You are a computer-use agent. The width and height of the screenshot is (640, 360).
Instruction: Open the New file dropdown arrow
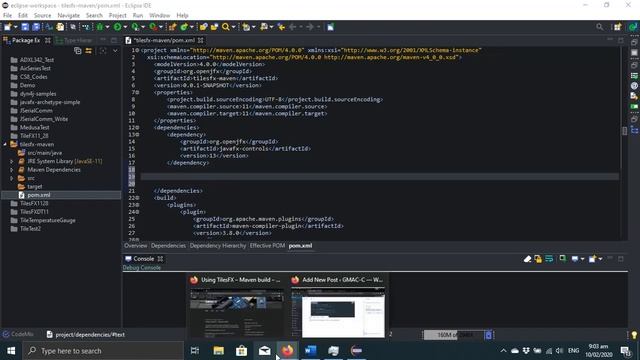(x=16, y=27)
